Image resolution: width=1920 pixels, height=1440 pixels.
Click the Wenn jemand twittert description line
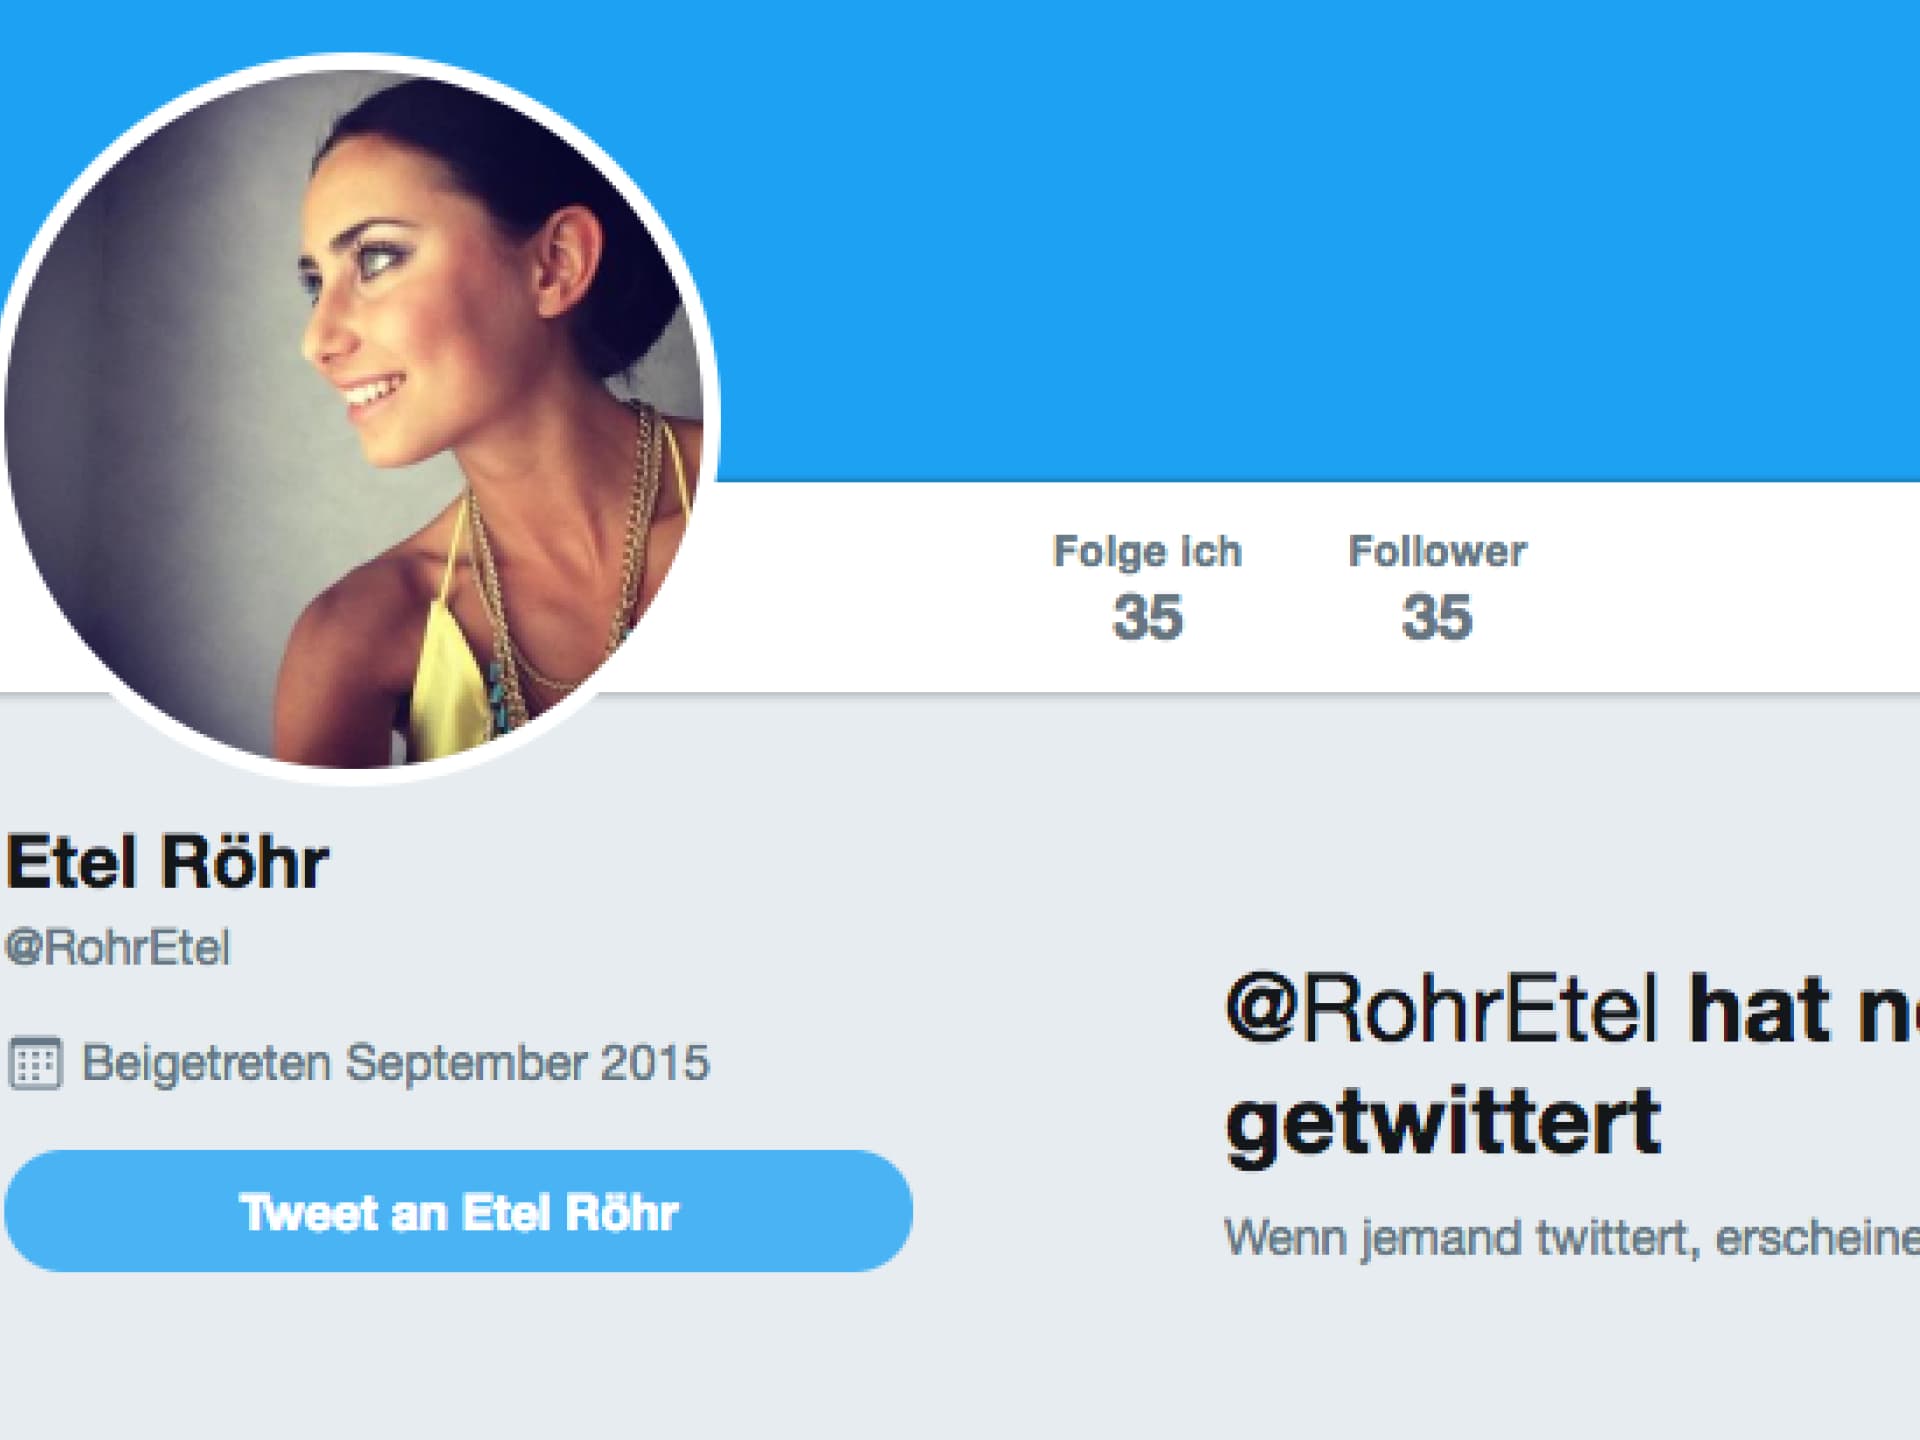coord(1572,1238)
